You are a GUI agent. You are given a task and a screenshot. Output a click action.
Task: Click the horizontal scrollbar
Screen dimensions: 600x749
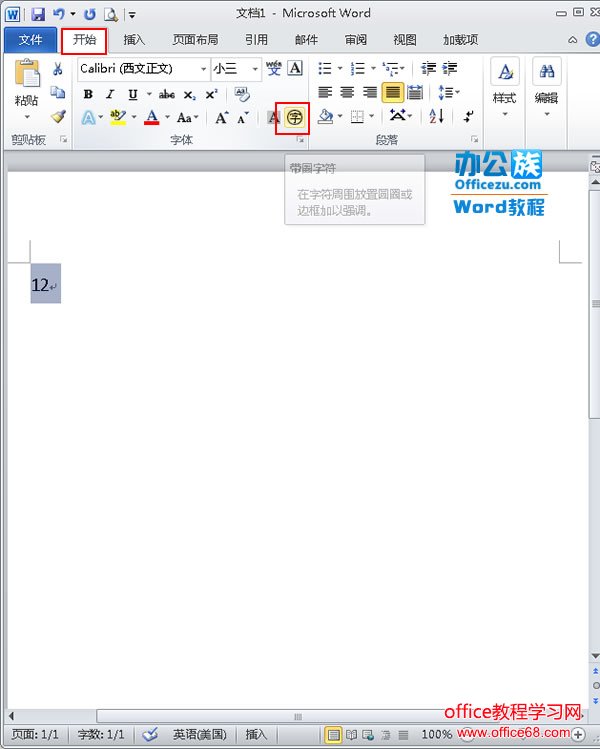296,716
